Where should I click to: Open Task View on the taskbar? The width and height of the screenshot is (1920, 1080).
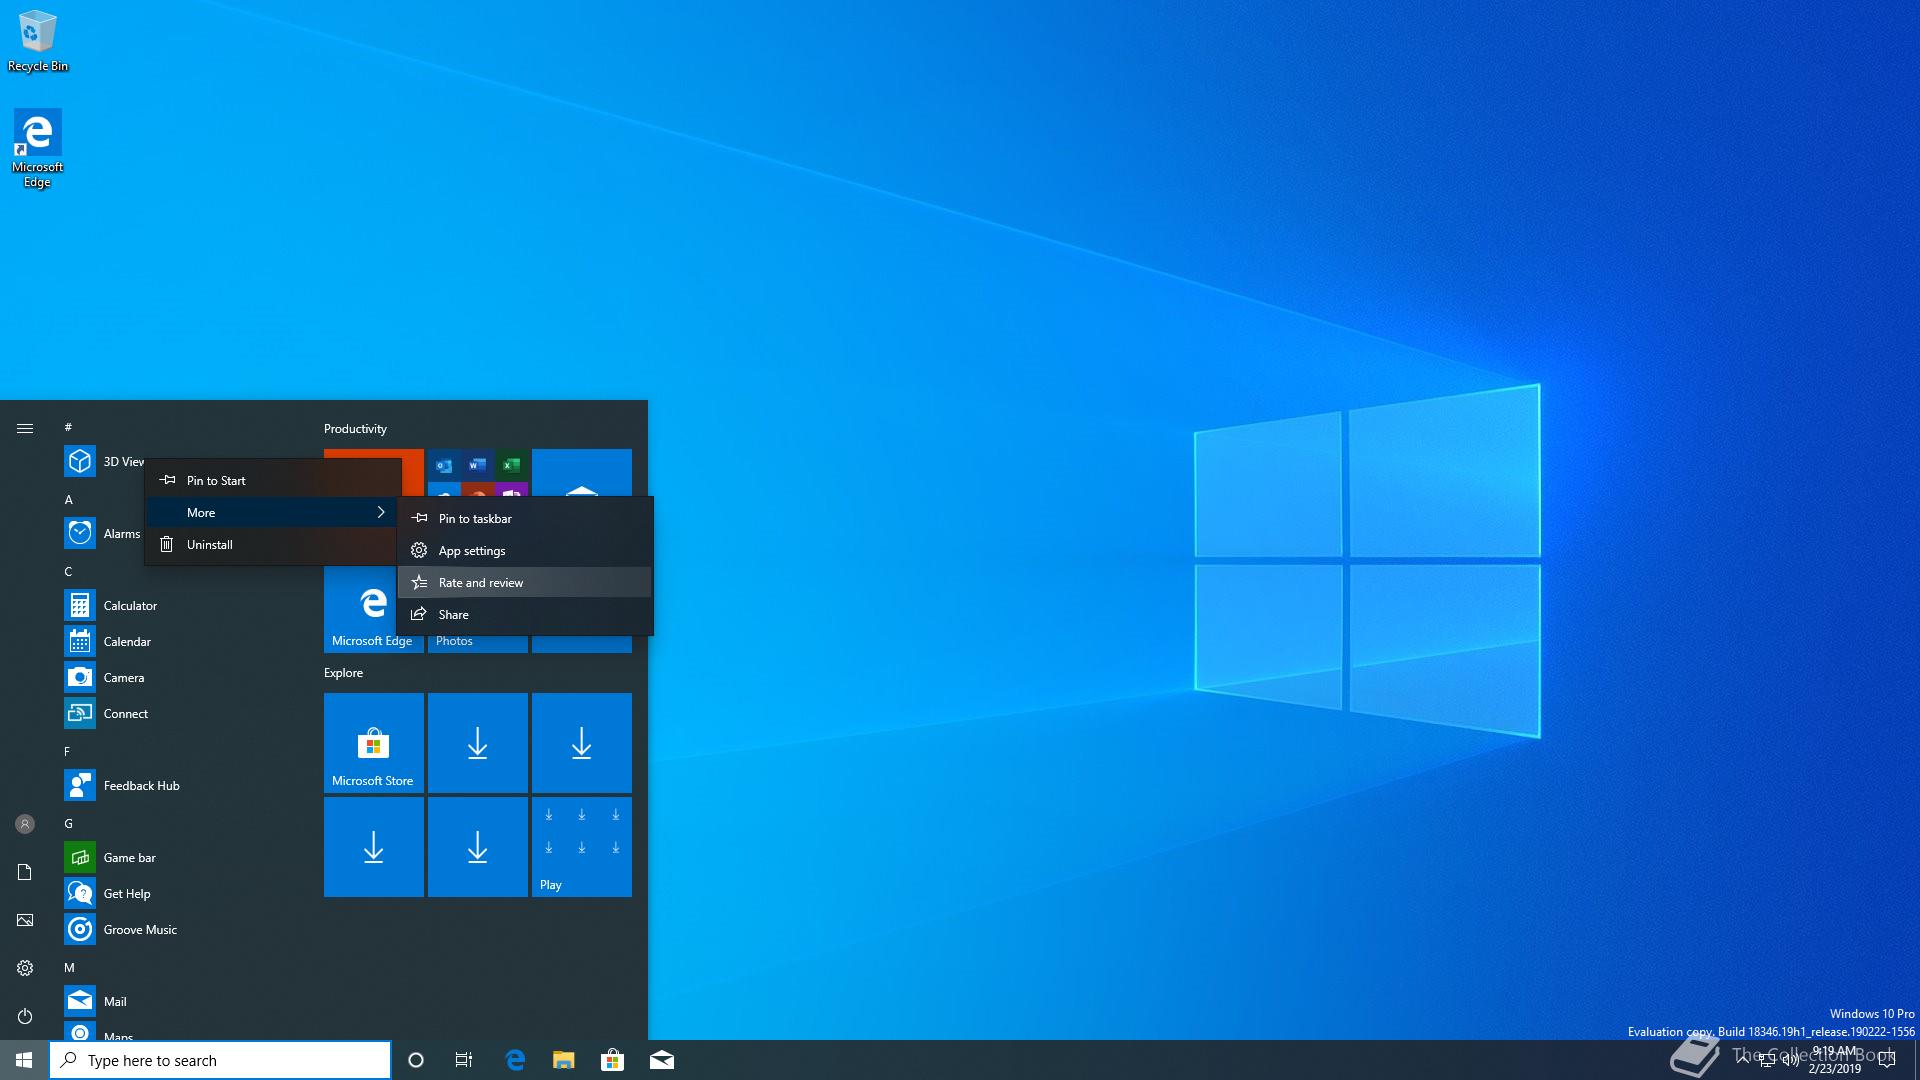pyautogui.click(x=464, y=1060)
